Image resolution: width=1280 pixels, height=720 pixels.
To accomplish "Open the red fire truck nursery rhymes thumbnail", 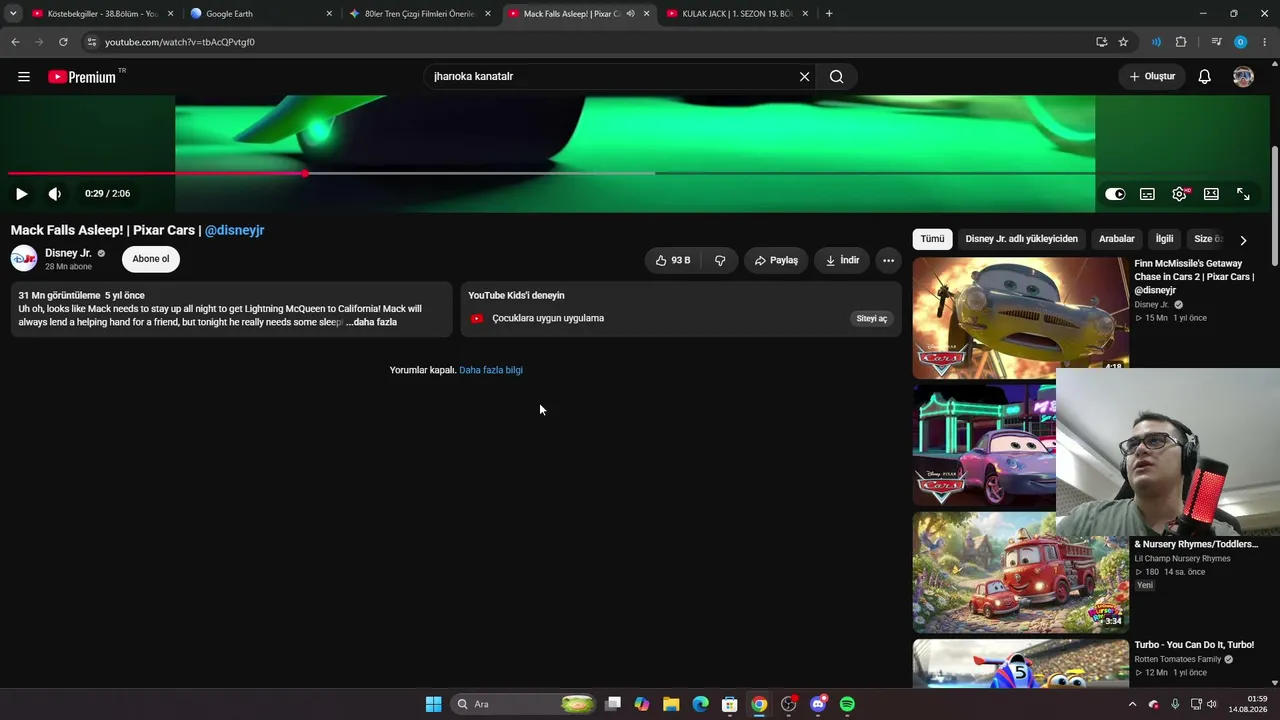I will (x=1020, y=572).
